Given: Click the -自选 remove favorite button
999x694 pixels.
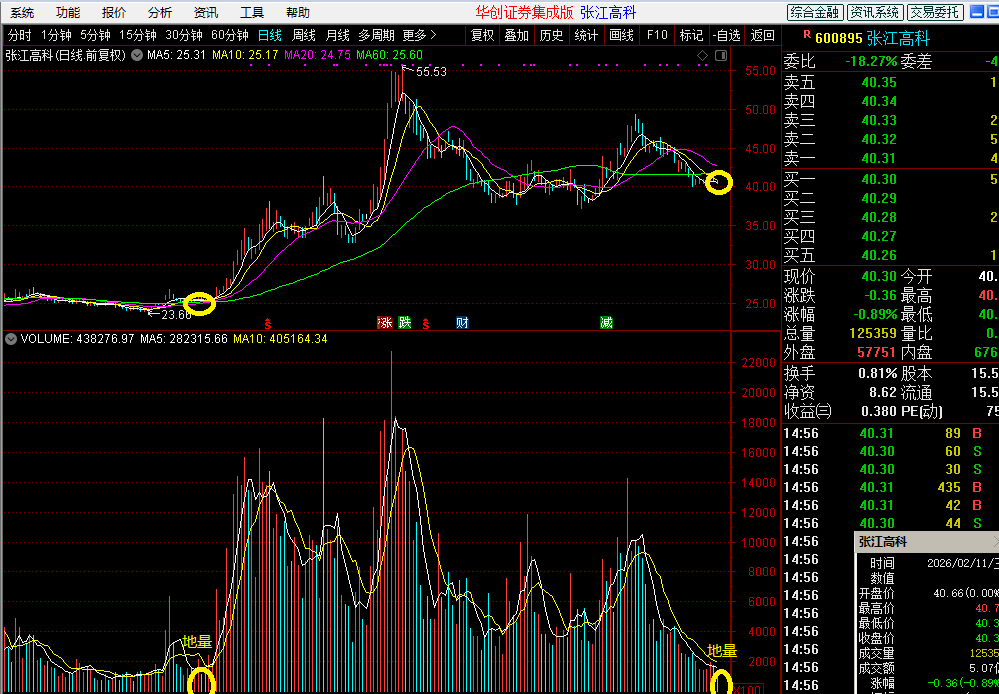Looking at the screenshot, I should [727, 36].
